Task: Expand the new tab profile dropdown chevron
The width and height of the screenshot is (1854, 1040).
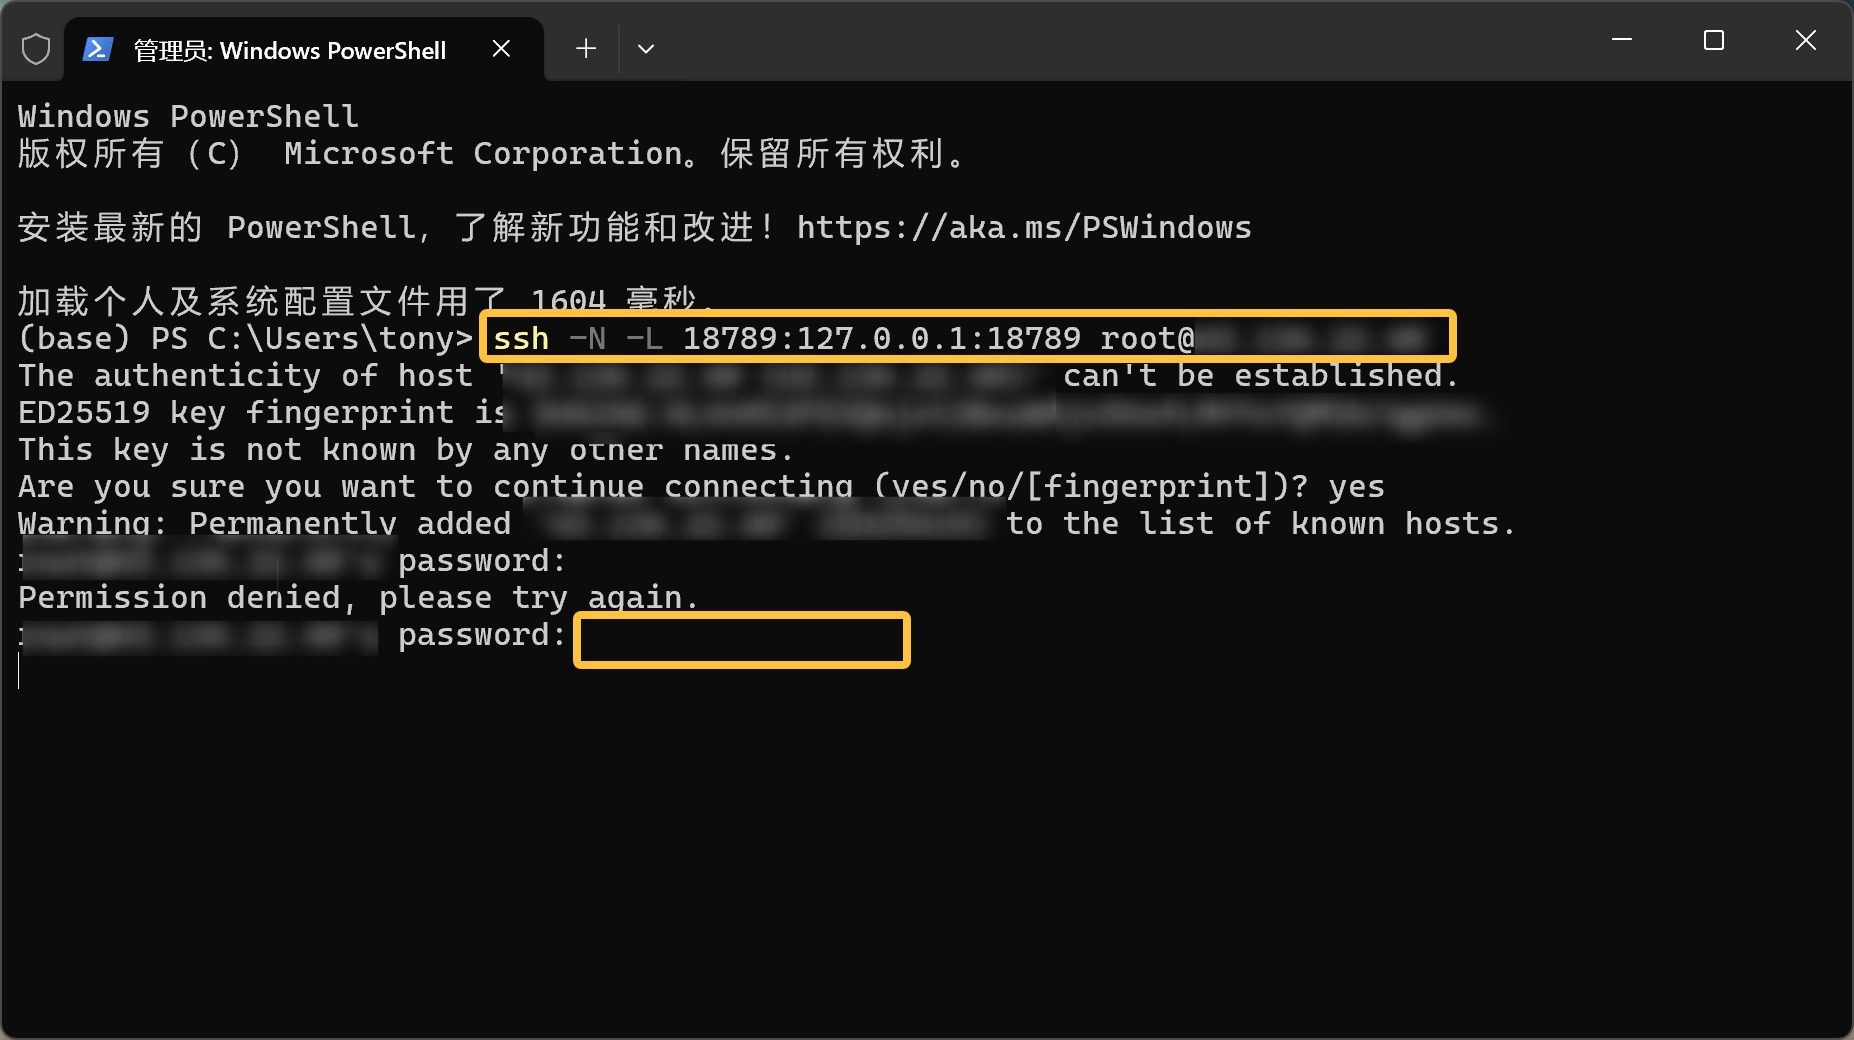Action: (646, 48)
